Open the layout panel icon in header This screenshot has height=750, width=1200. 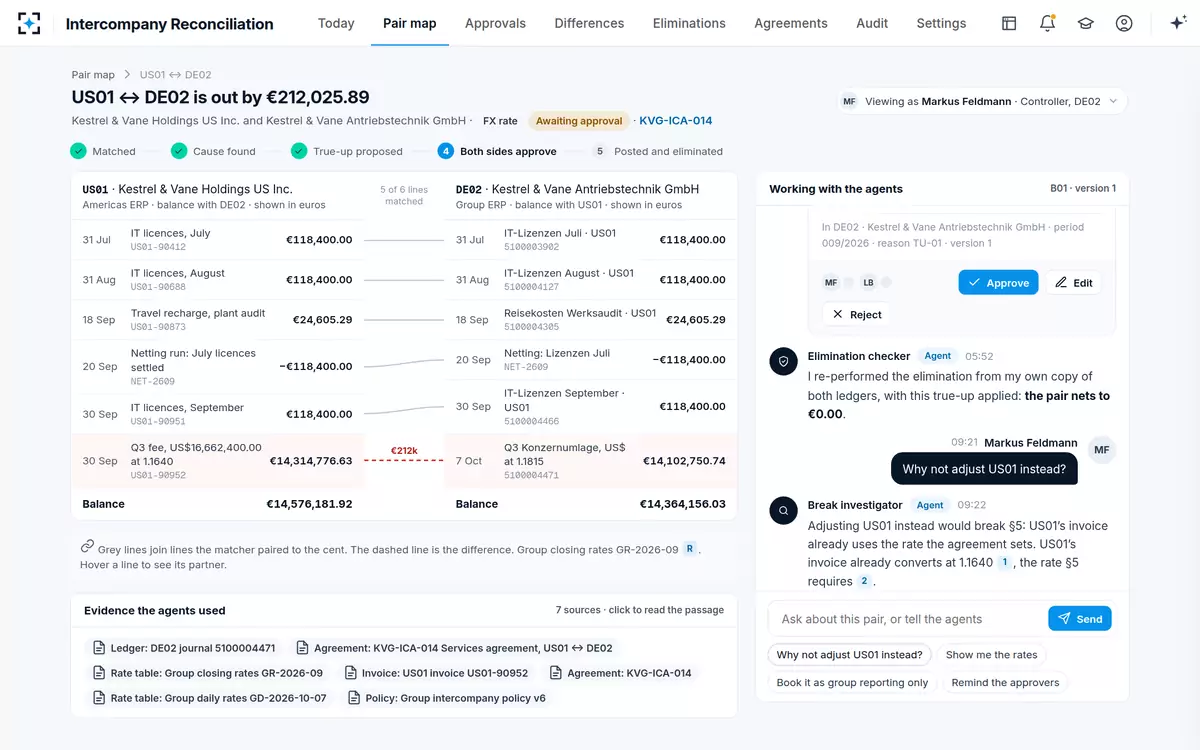pos(1009,23)
